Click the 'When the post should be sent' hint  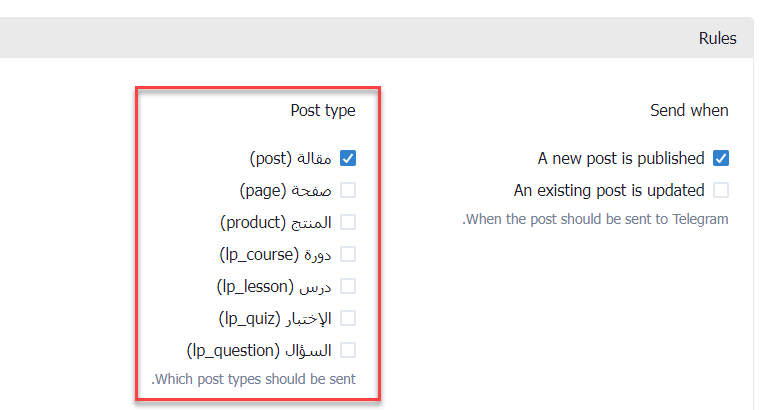pos(595,219)
